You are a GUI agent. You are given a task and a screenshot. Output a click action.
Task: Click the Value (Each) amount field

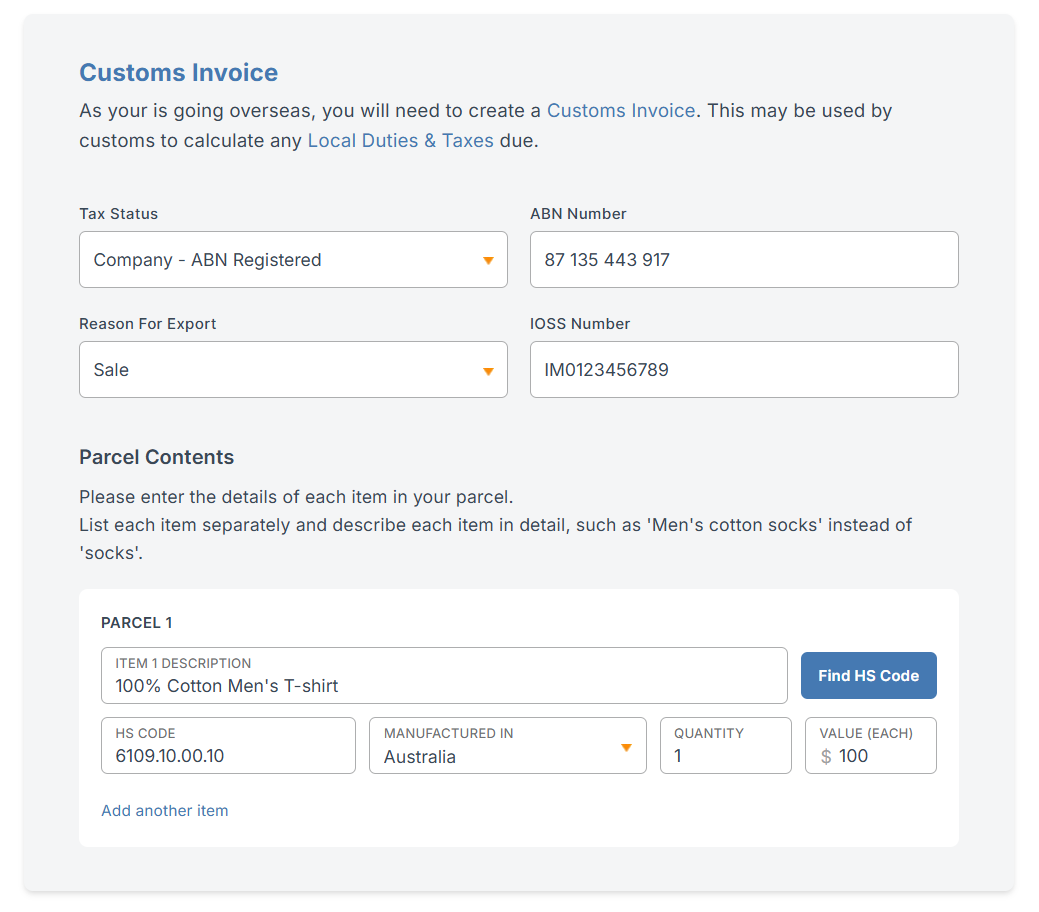[x=880, y=756]
